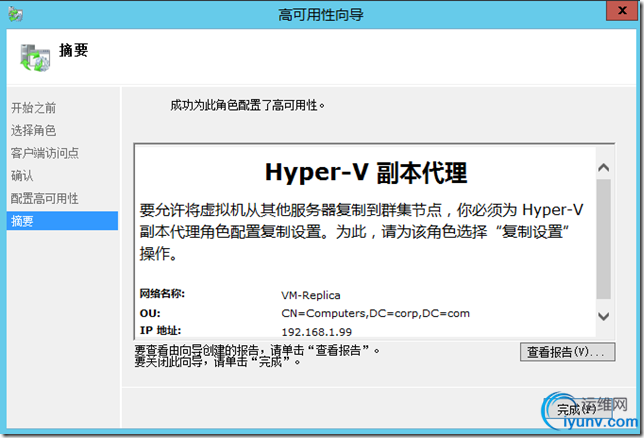Click the 192.168.1.99 IP address
644x438 pixels.
tap(317, 332)
